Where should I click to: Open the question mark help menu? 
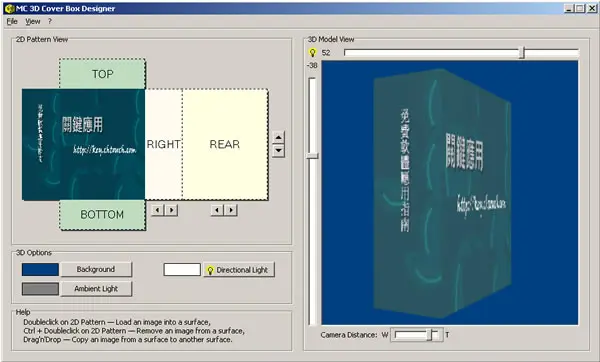[50, 21]
